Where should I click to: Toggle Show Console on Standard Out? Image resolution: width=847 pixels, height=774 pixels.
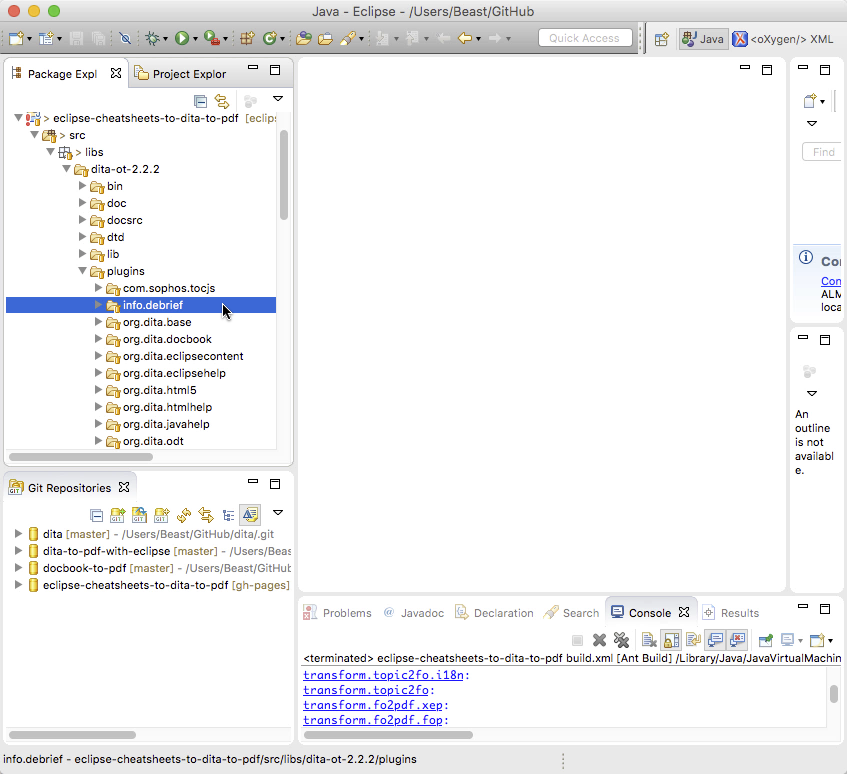(716, 641)
